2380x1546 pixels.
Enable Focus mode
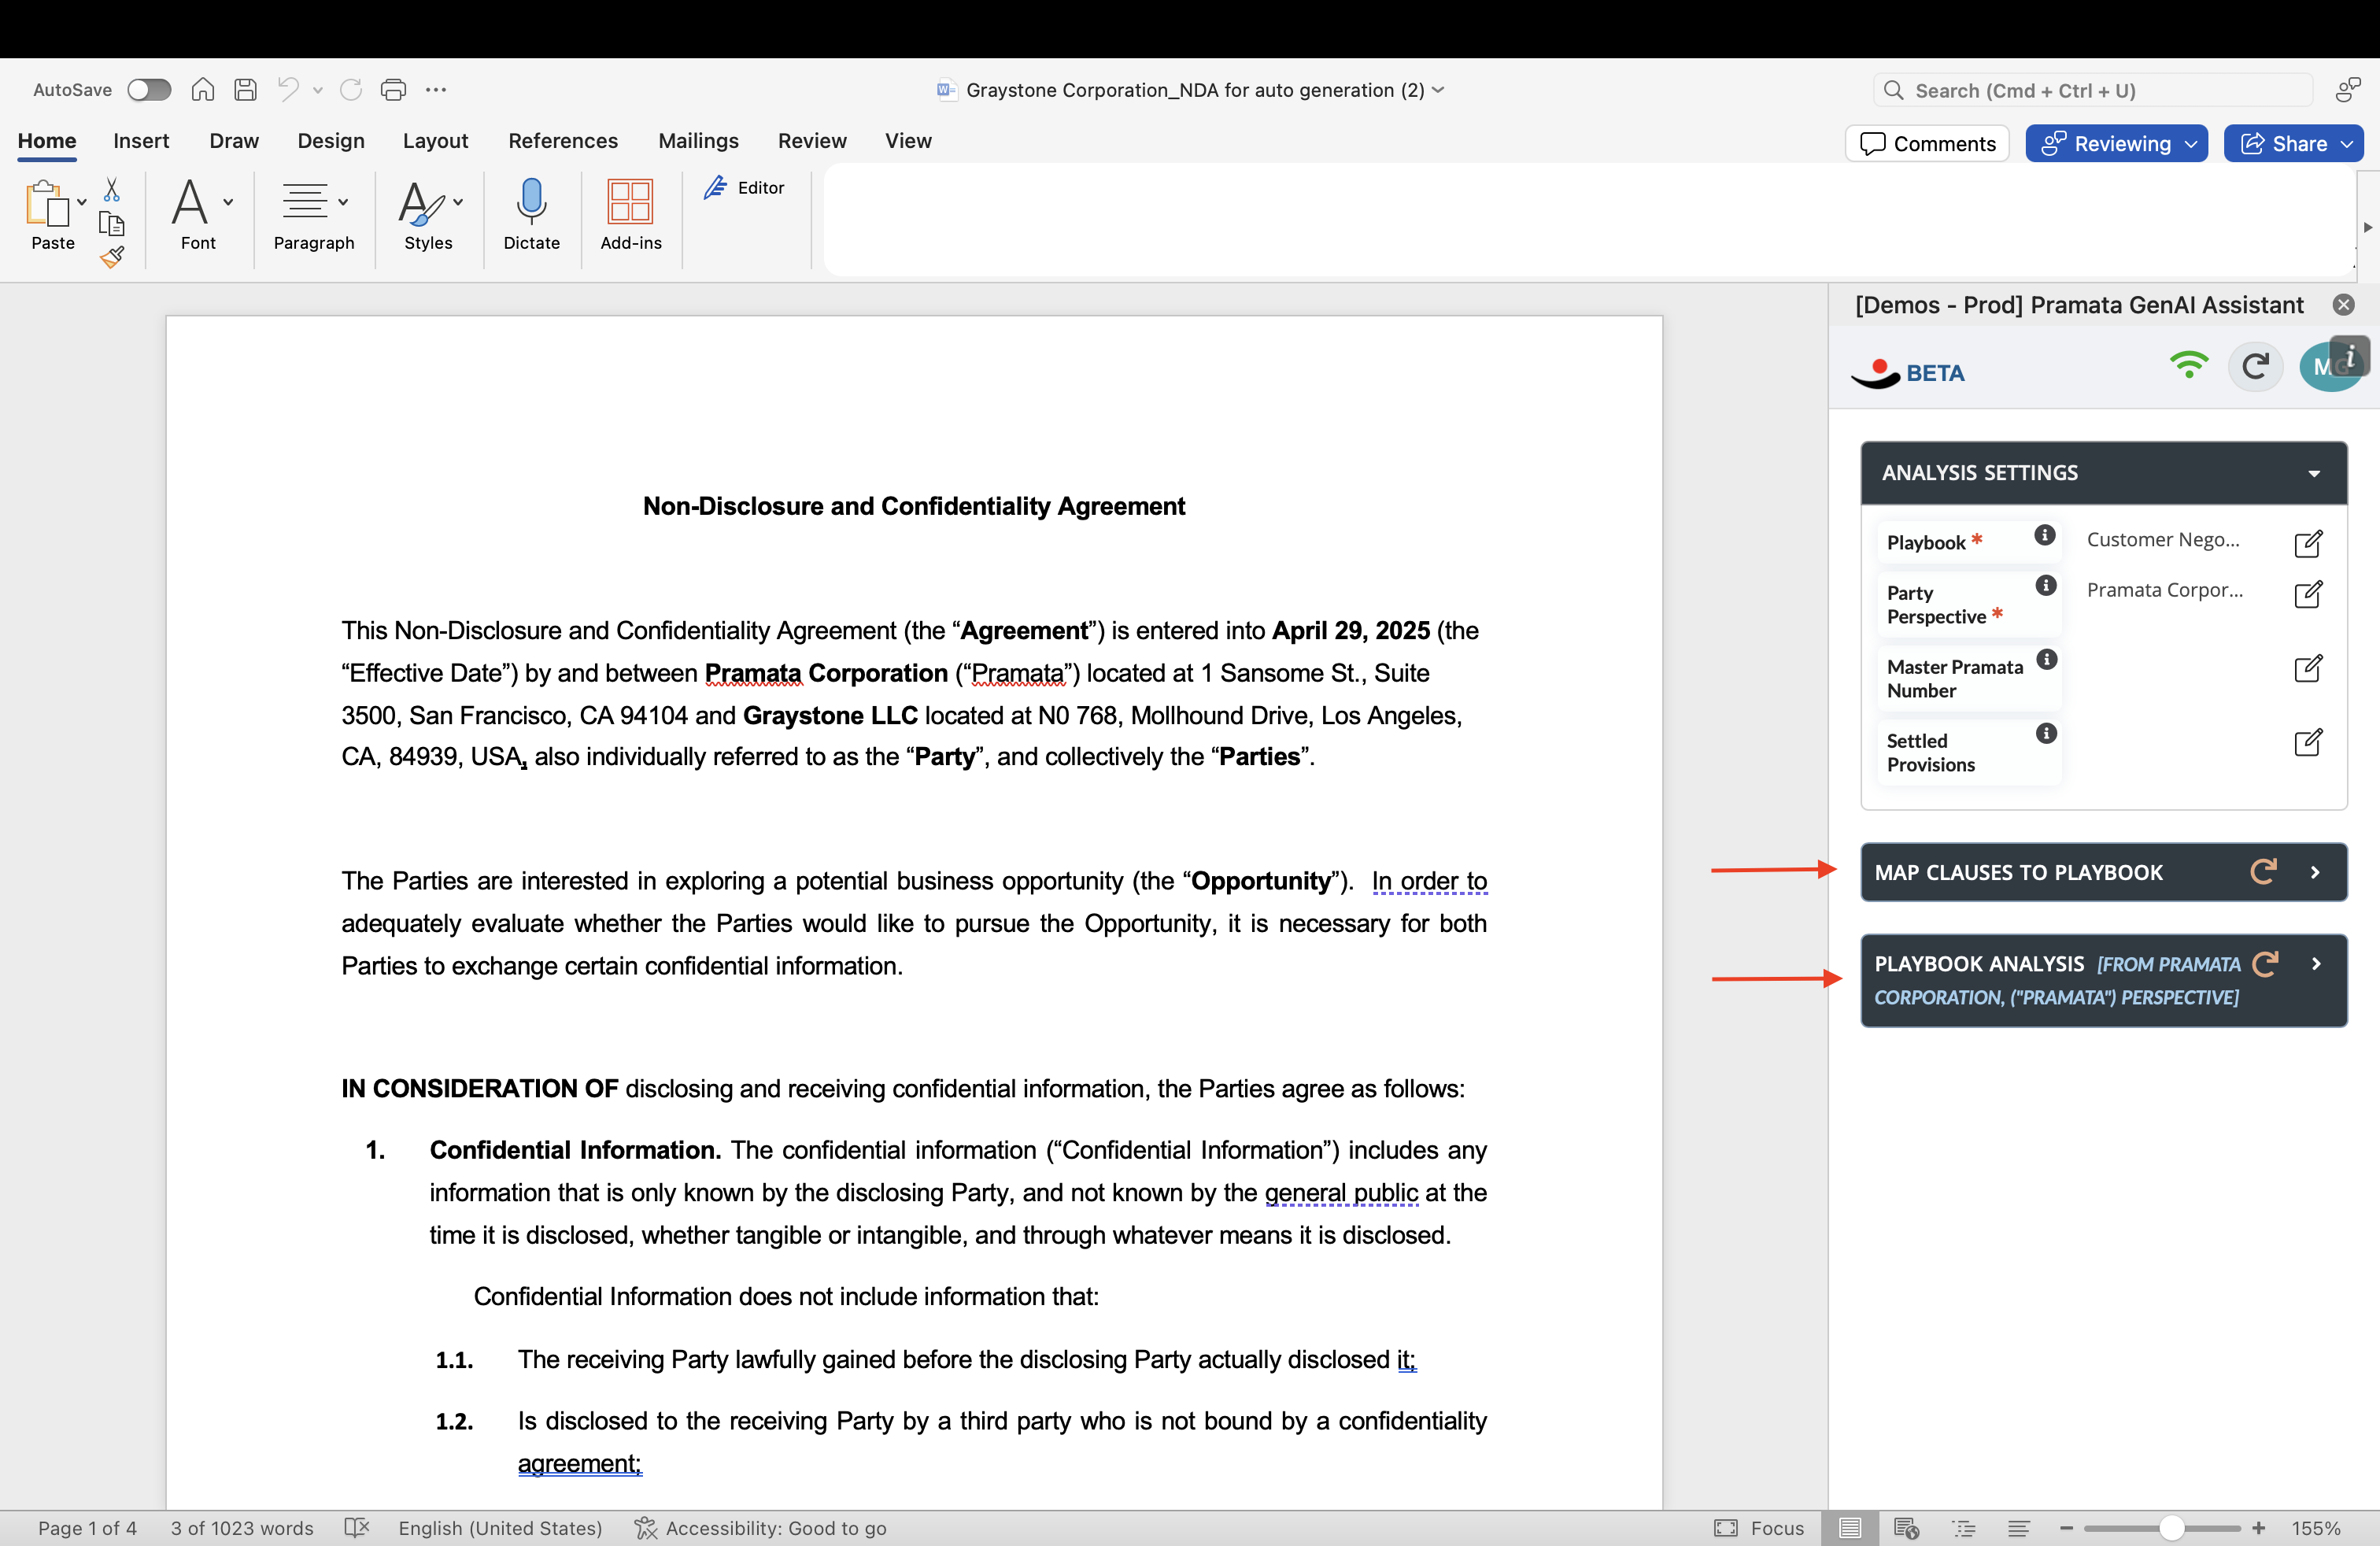click(1759, 1528)
